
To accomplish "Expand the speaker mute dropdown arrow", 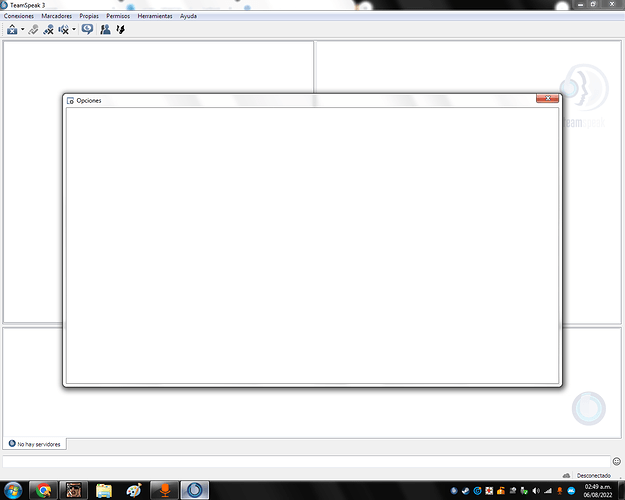I will click(x=73, y=30).
